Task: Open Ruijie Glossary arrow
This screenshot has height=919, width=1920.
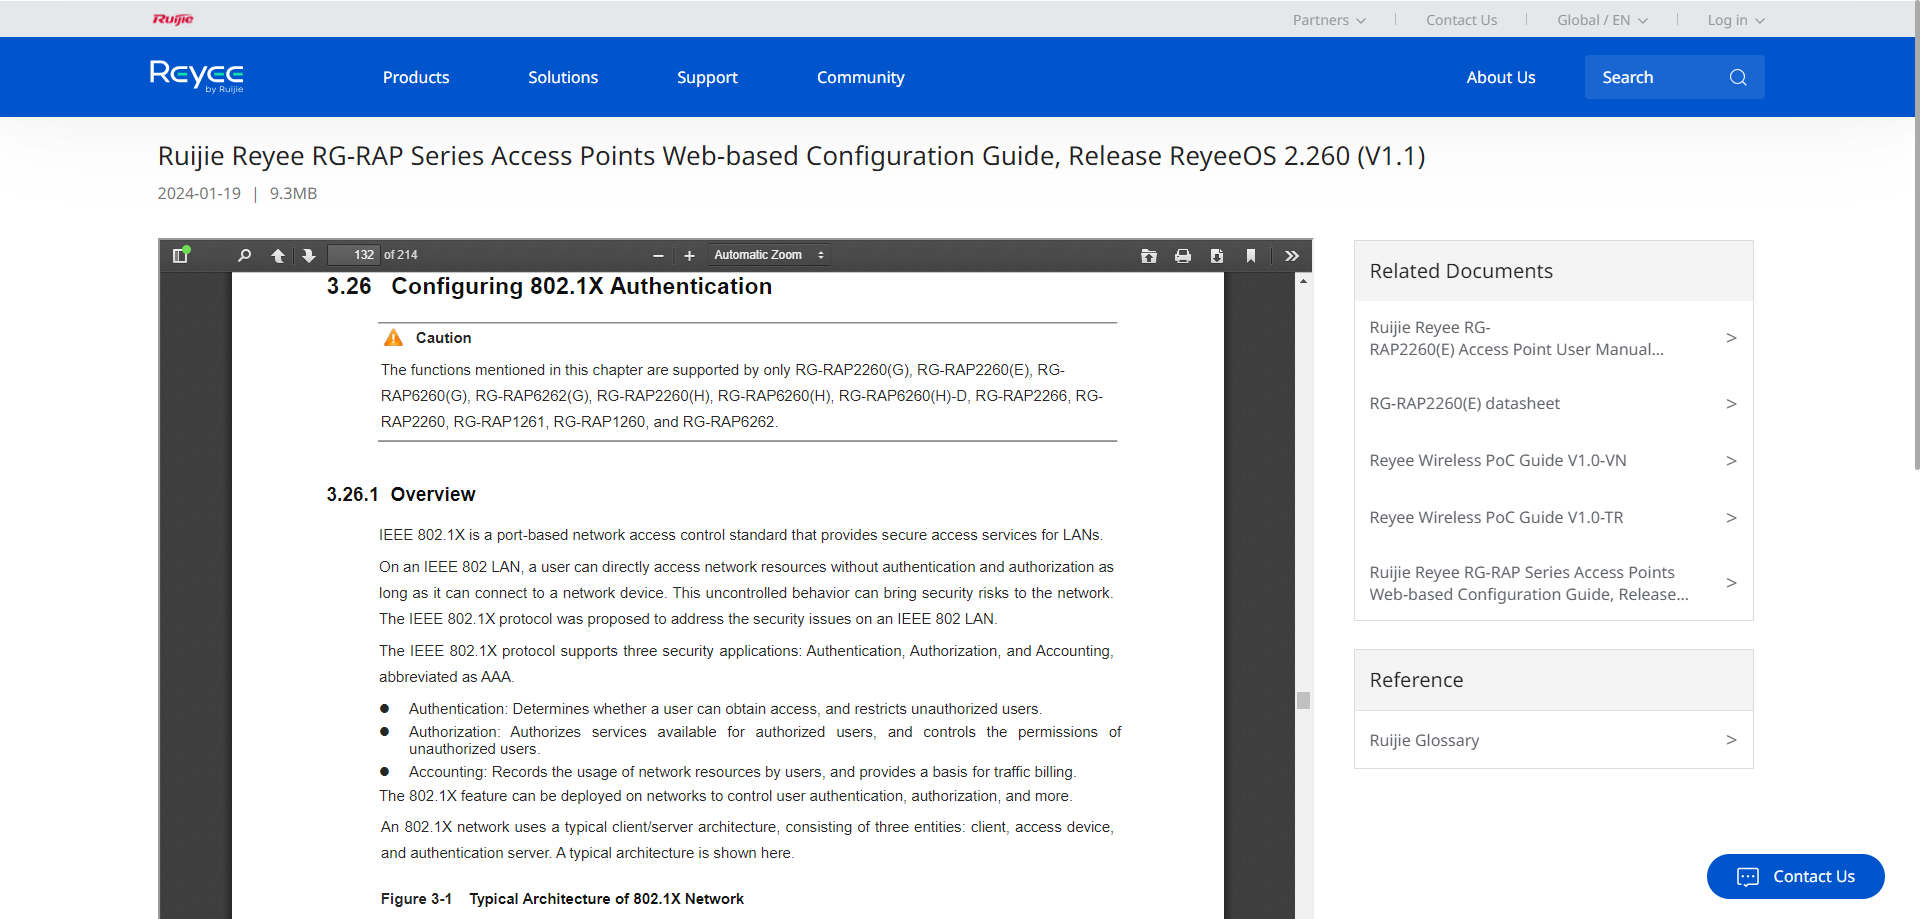Action: (1731, 740)
